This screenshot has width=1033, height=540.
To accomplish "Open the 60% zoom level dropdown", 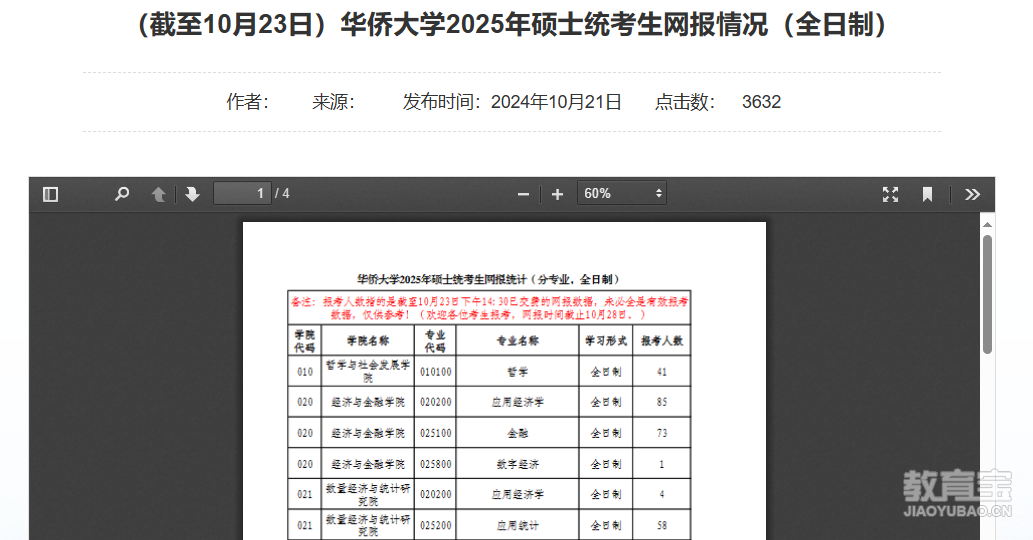I will coord(622,194).
